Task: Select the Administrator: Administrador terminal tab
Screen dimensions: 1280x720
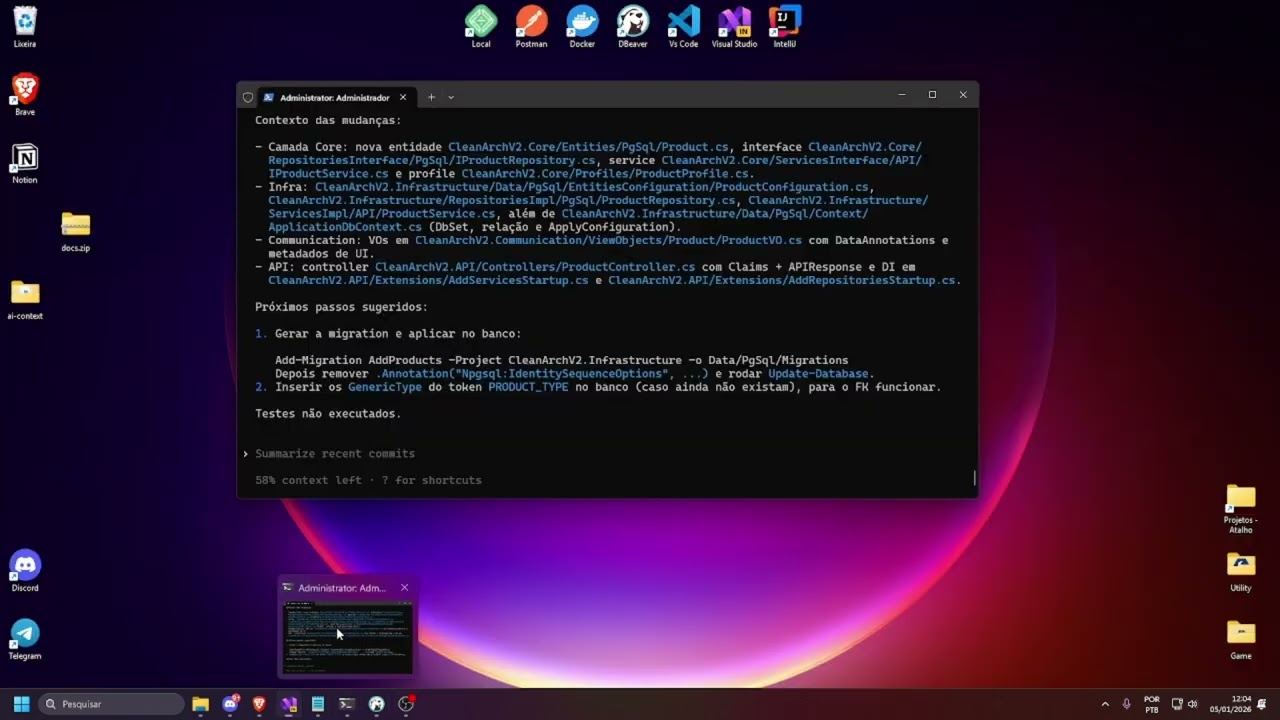Action: (x=334, y=98)
